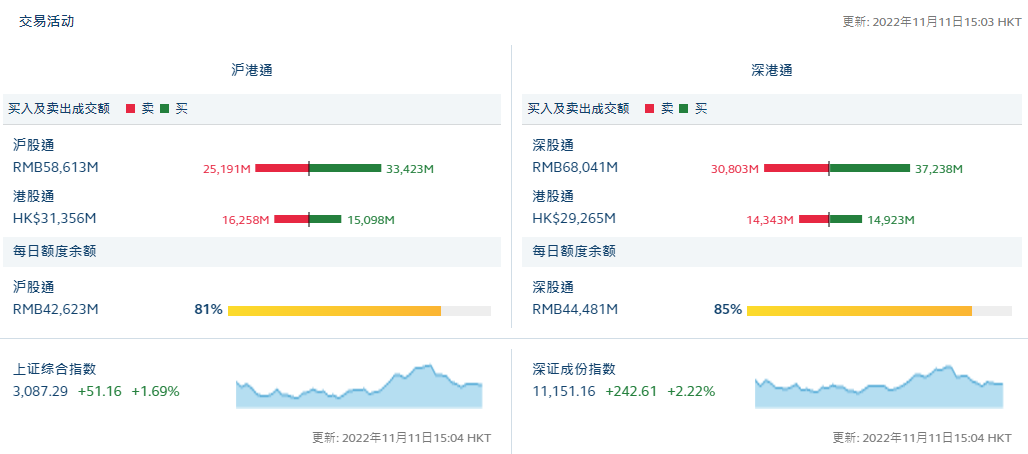
Task: Click the RMB58,613M 沪股通 turnover figure
Action: [56, 167]
